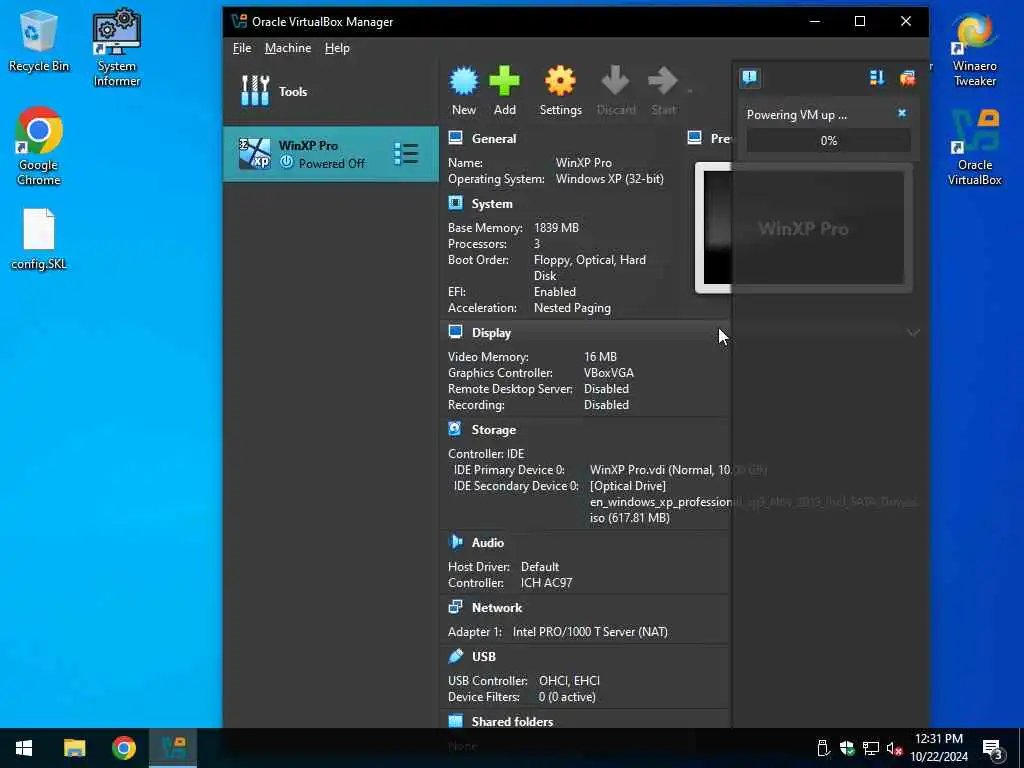
Task: Click the Display section screen icon
Action: tap(456, 332)
